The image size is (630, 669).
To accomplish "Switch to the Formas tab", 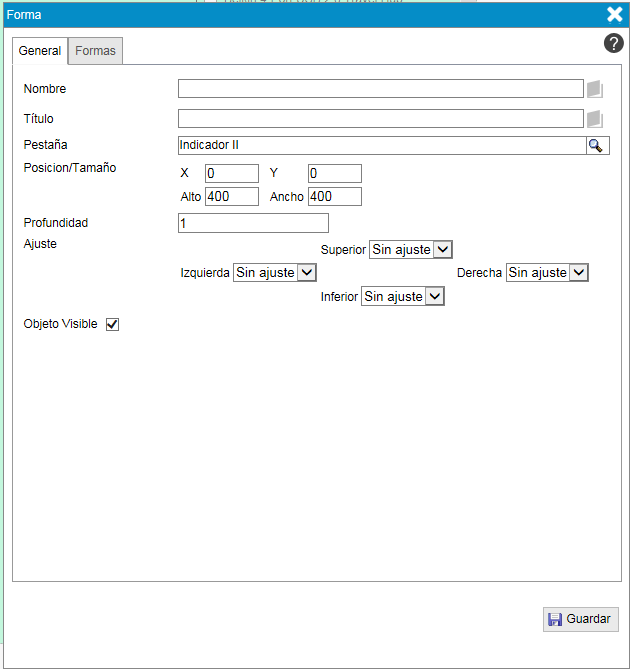I will 95,51.
